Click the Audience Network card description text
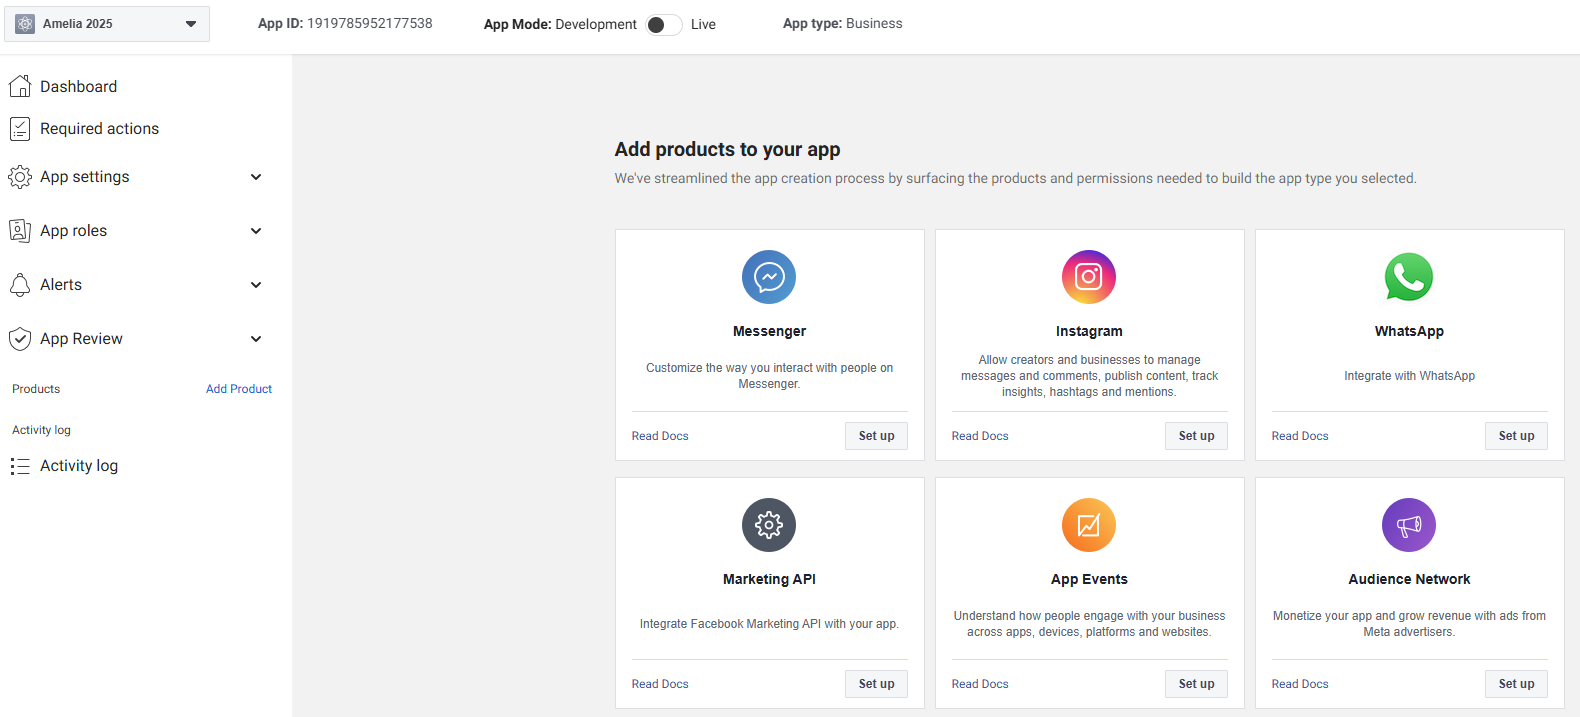 (1409, 624)
